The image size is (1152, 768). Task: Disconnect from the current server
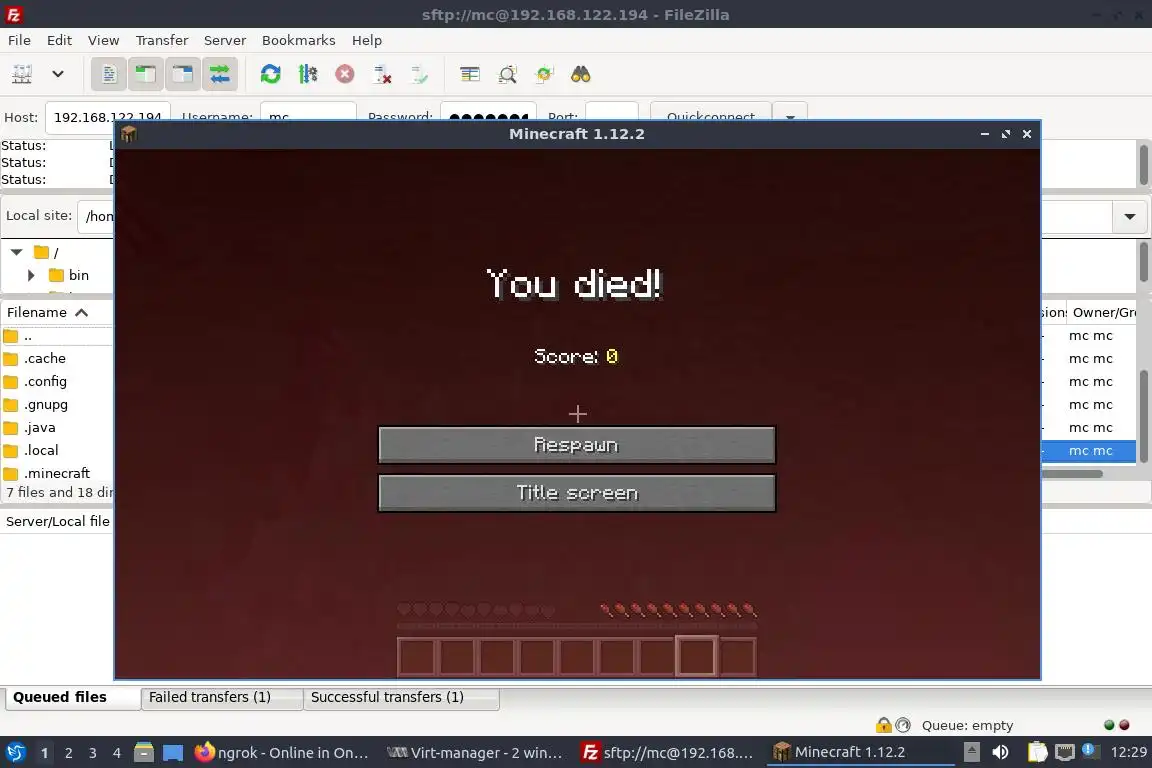tap(382, 74)
